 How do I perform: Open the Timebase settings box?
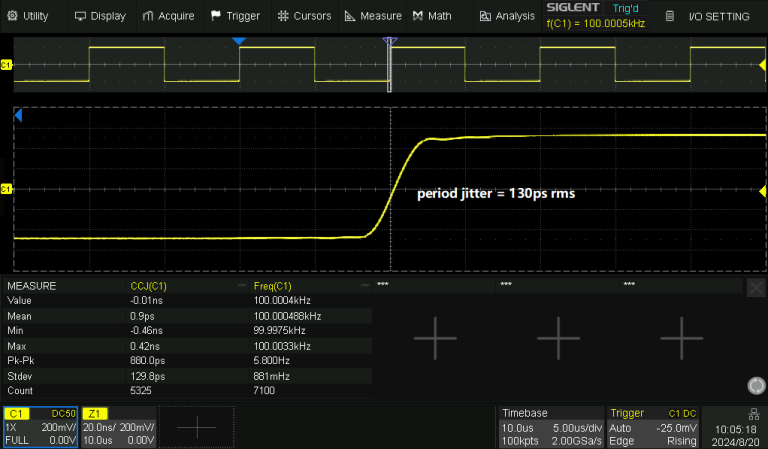tap(551, 427)
